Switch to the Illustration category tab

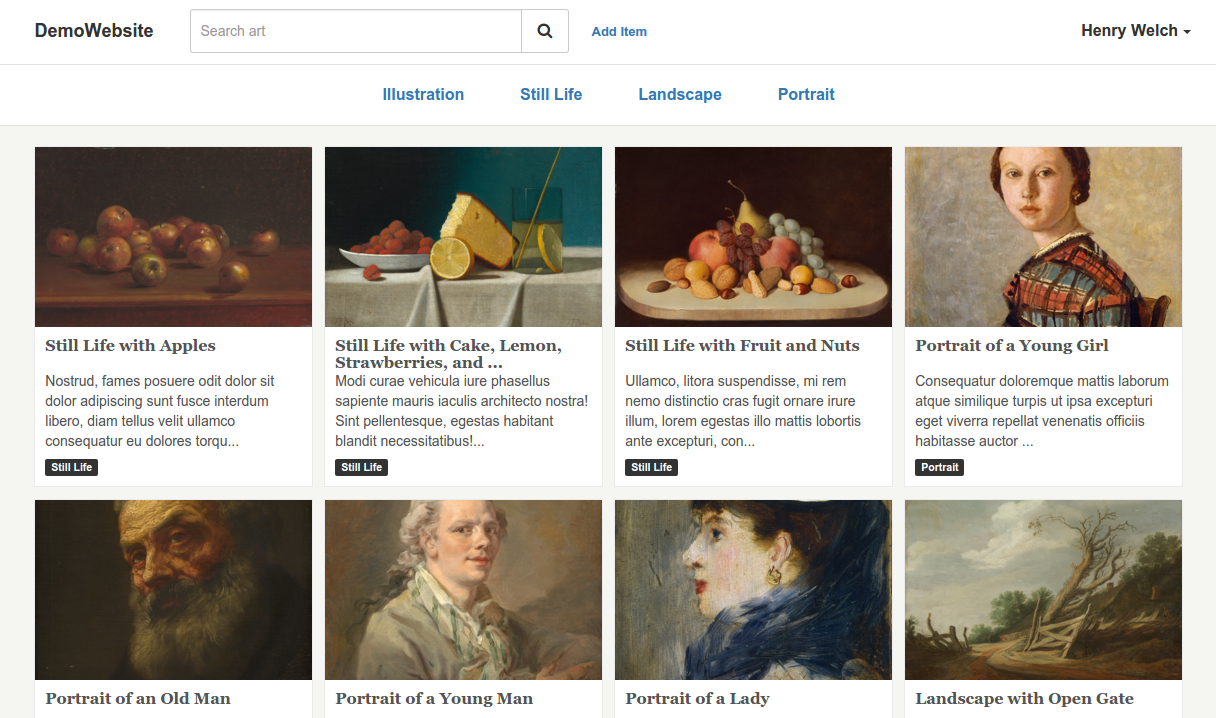423,94
